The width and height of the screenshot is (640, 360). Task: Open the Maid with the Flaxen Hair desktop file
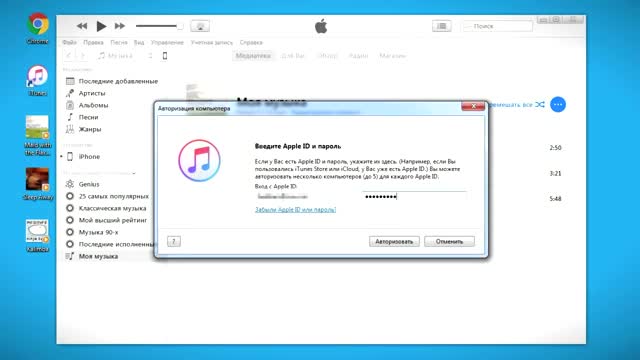point(38,135)
